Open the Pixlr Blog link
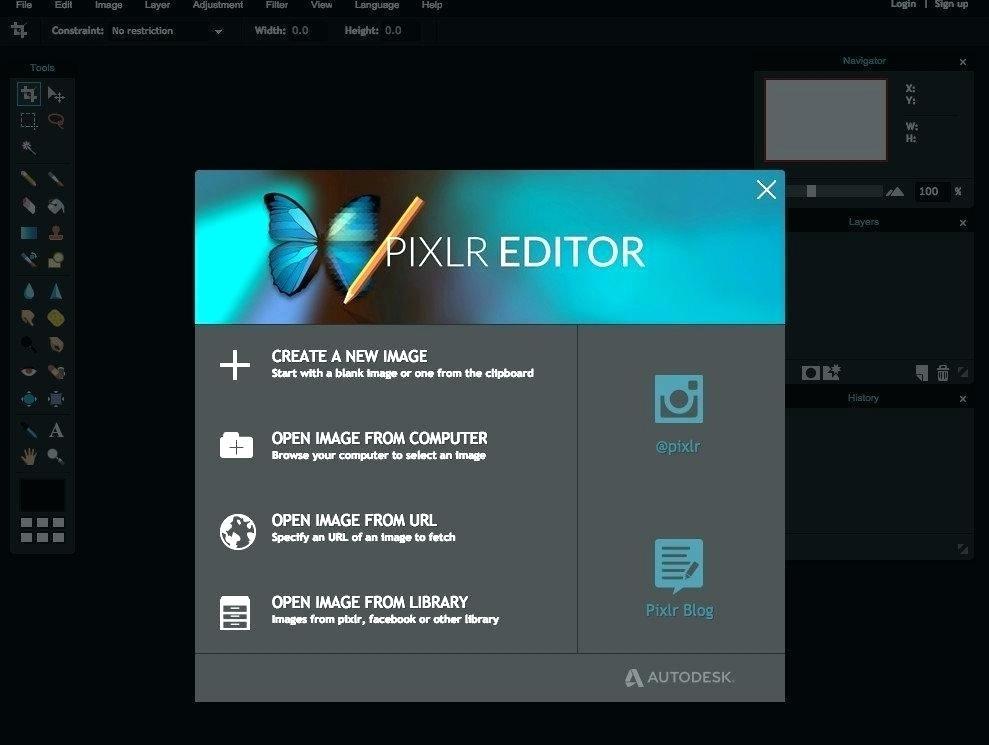Screen dimensions: 989x745 (679, 578)
